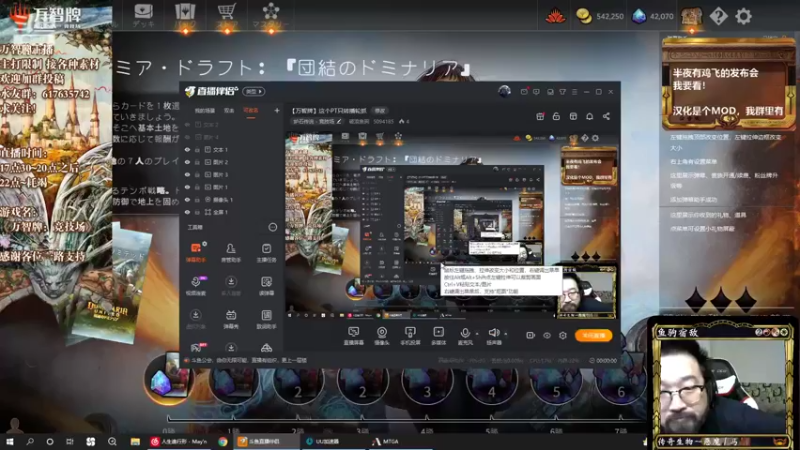
Task: Switch to the leftmost scene tab
Action: pyautogui.click(x=205, y=110)
